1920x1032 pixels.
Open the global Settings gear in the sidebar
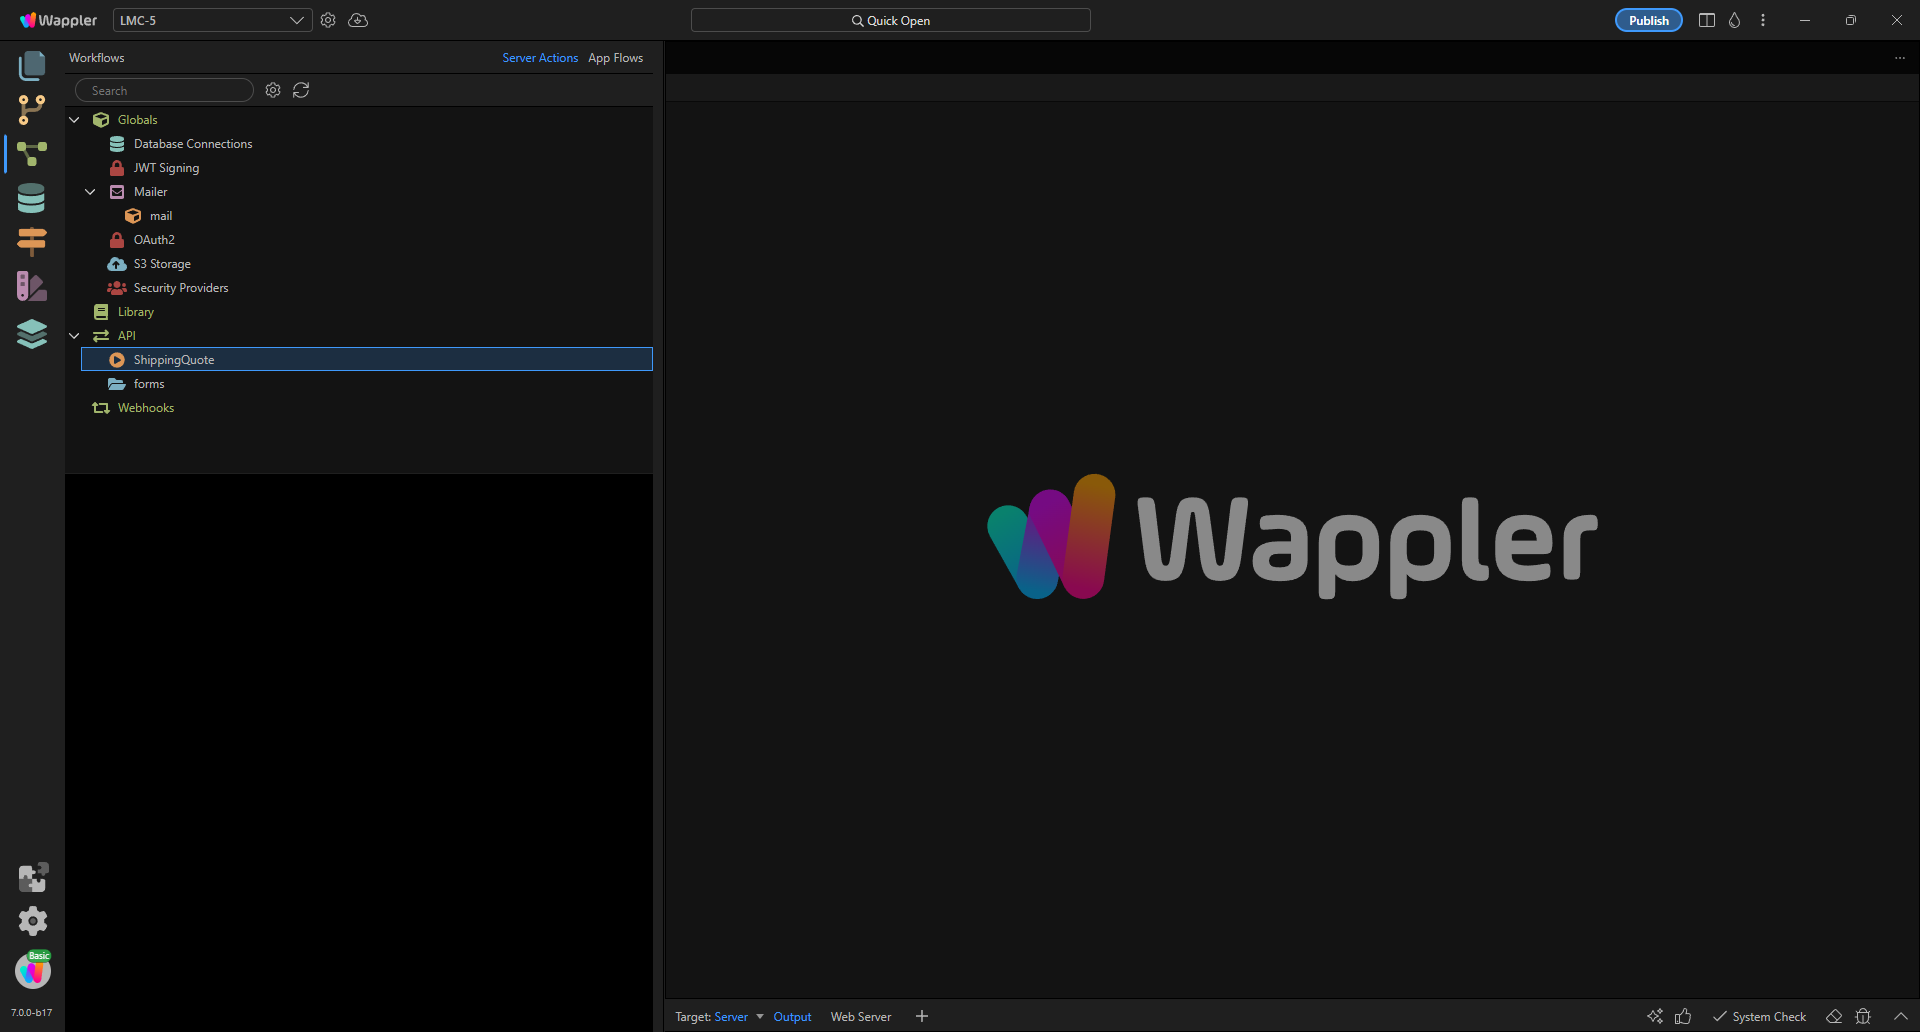click(x=33, y=921)
